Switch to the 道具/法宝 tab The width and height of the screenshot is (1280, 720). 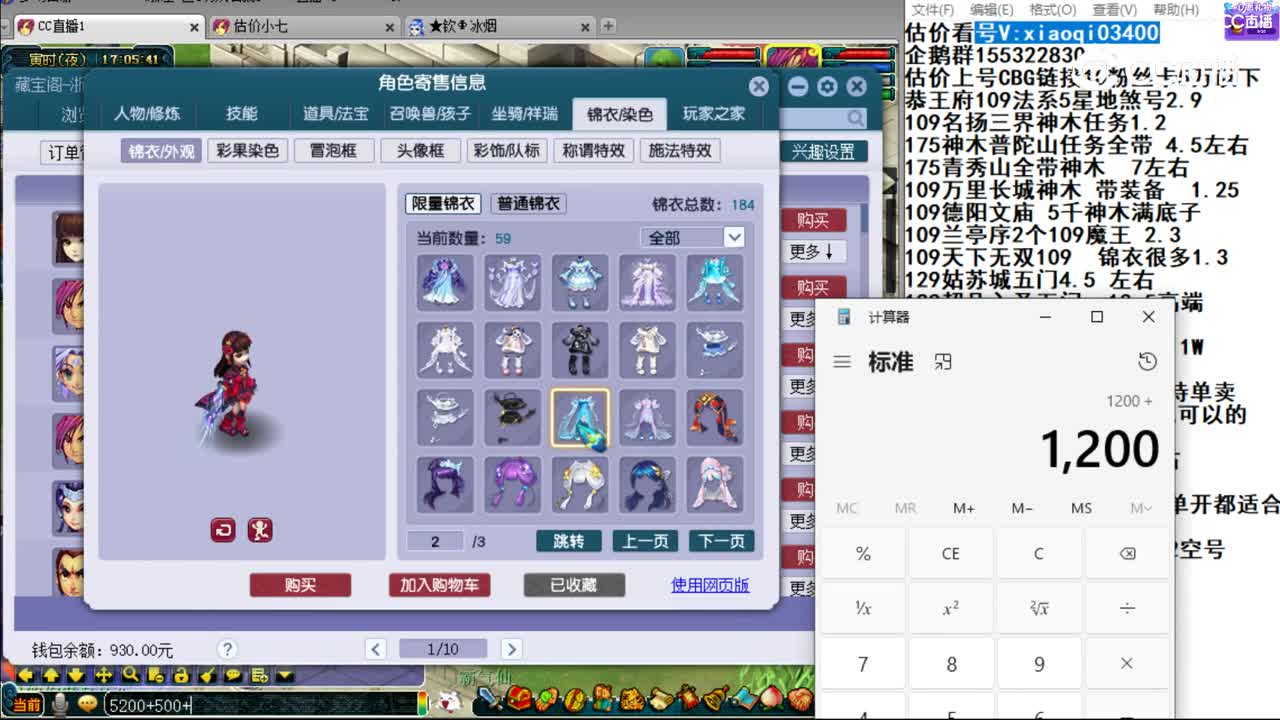(336, 114)
